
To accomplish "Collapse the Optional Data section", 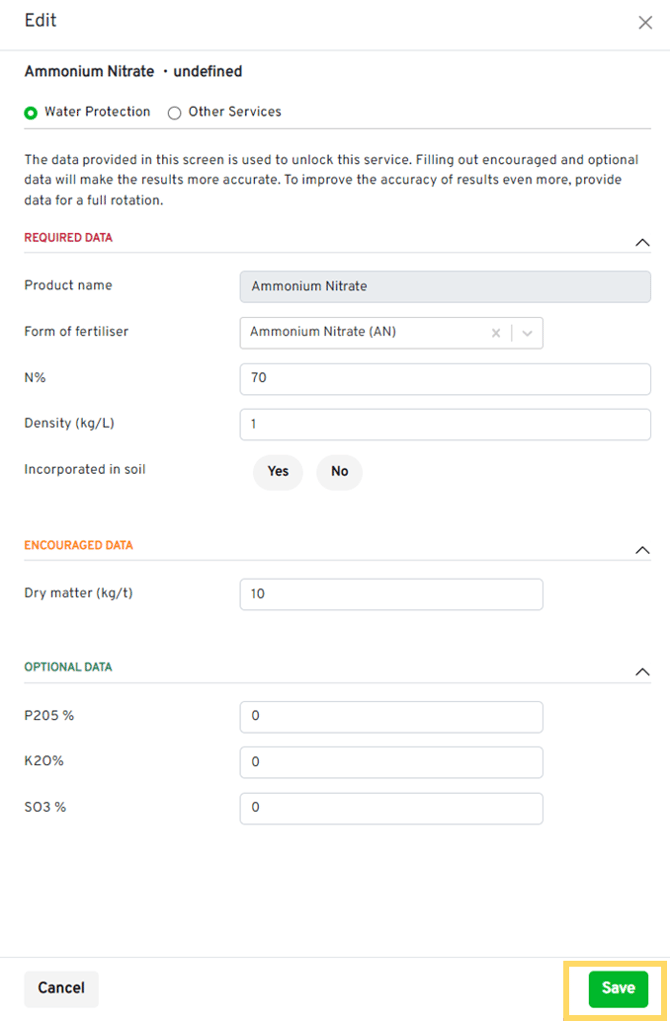I will (643, 672).
